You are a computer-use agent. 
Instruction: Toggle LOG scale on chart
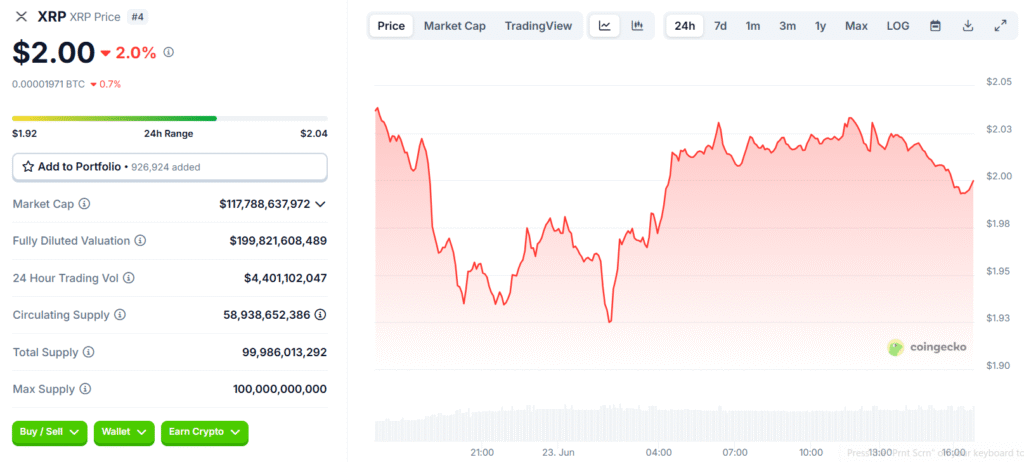click(897, 26)
